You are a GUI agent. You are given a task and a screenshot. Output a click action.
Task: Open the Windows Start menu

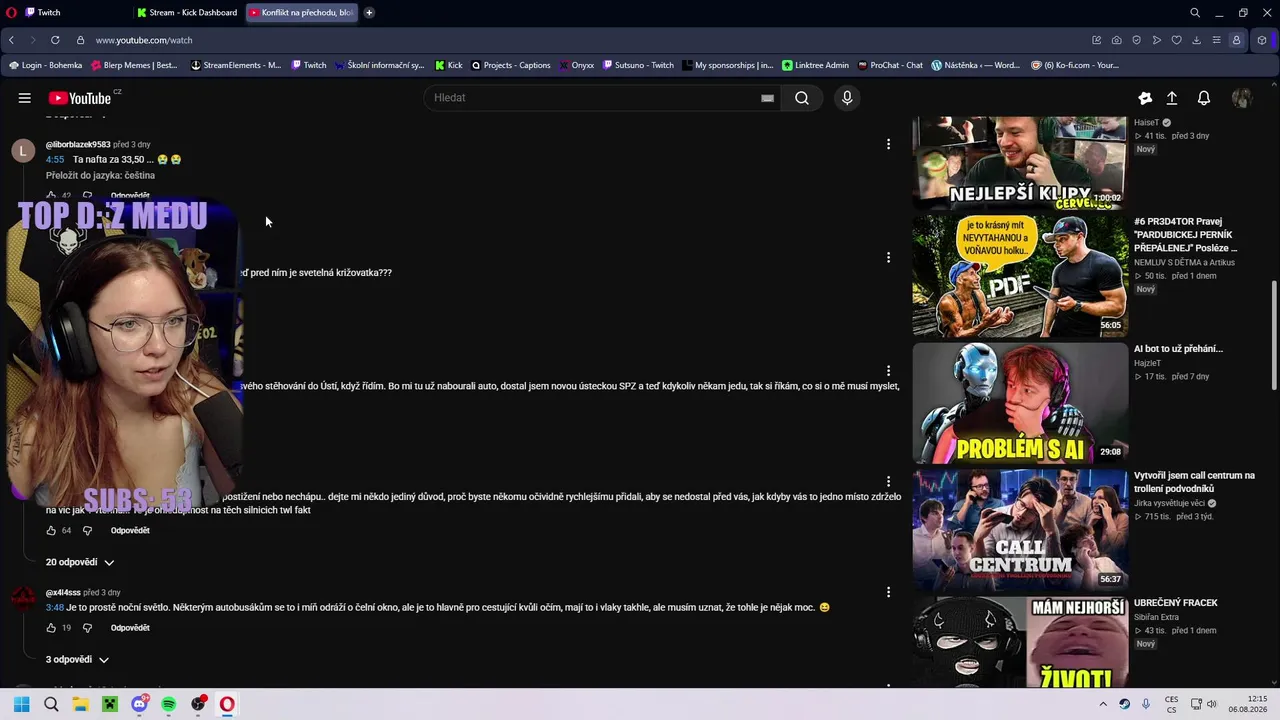click(21, 704)
